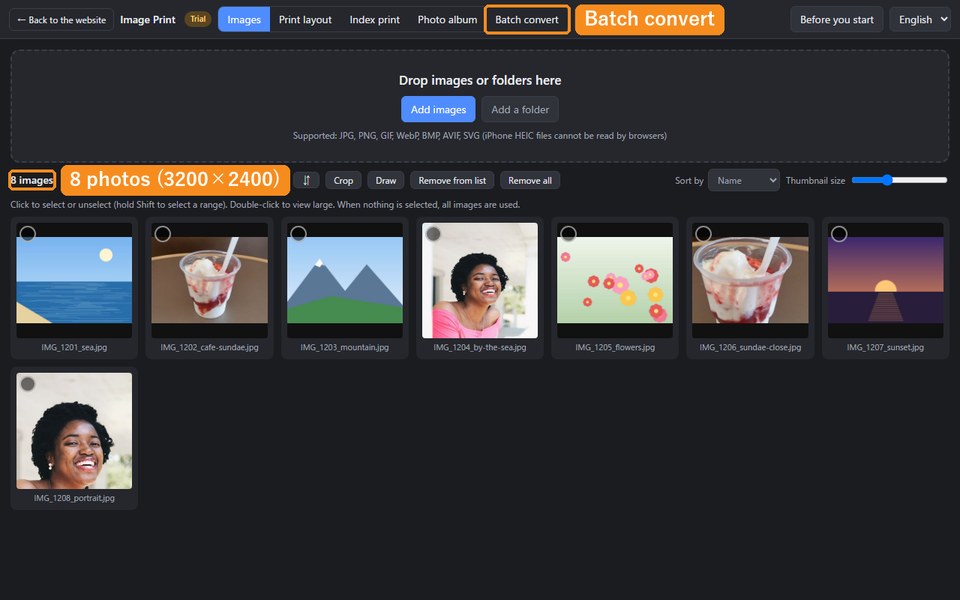Toggle selection circle on IMG_1205_flowers.jpg
Screen dimensions: 960x600
pos(568,233)
